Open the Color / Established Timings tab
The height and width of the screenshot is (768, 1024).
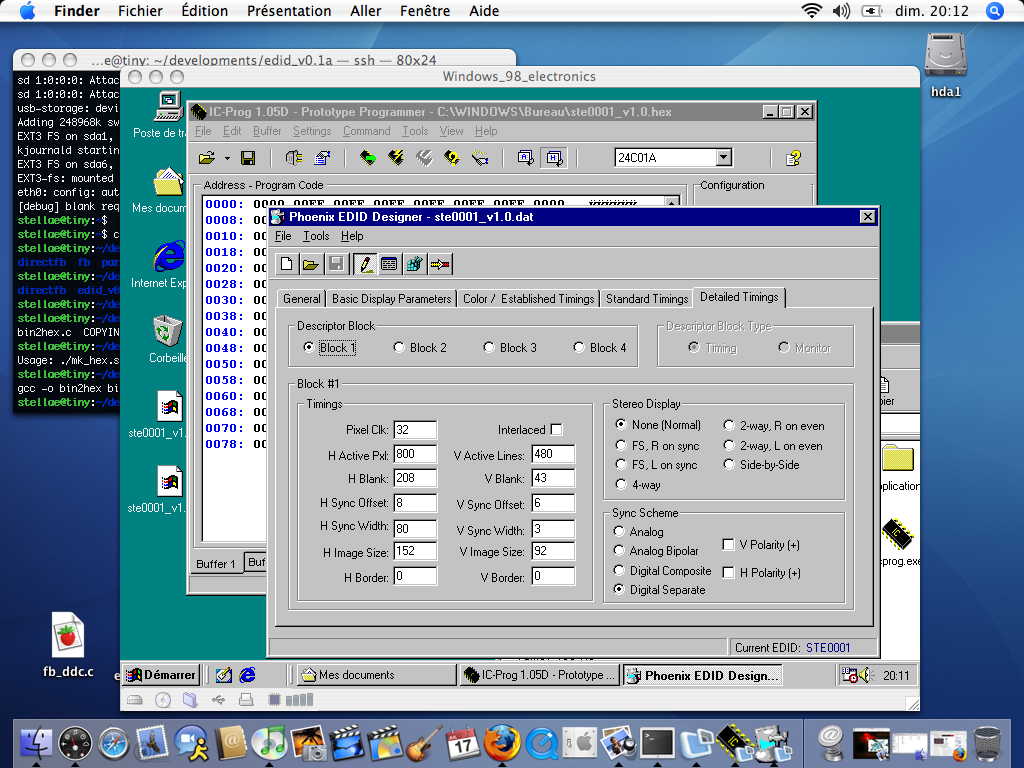pos(528,298)
